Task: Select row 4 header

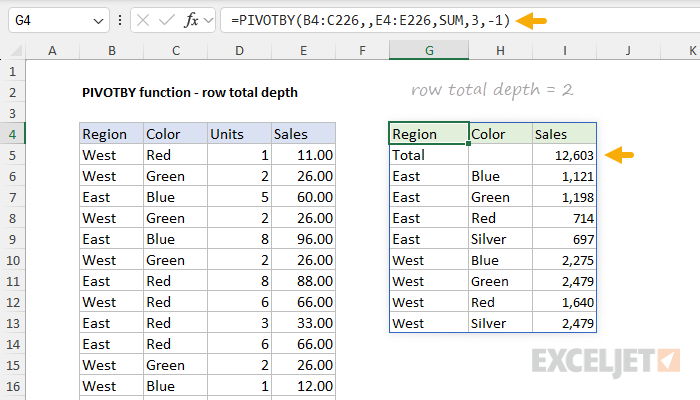Action: (x=12, y=134)
